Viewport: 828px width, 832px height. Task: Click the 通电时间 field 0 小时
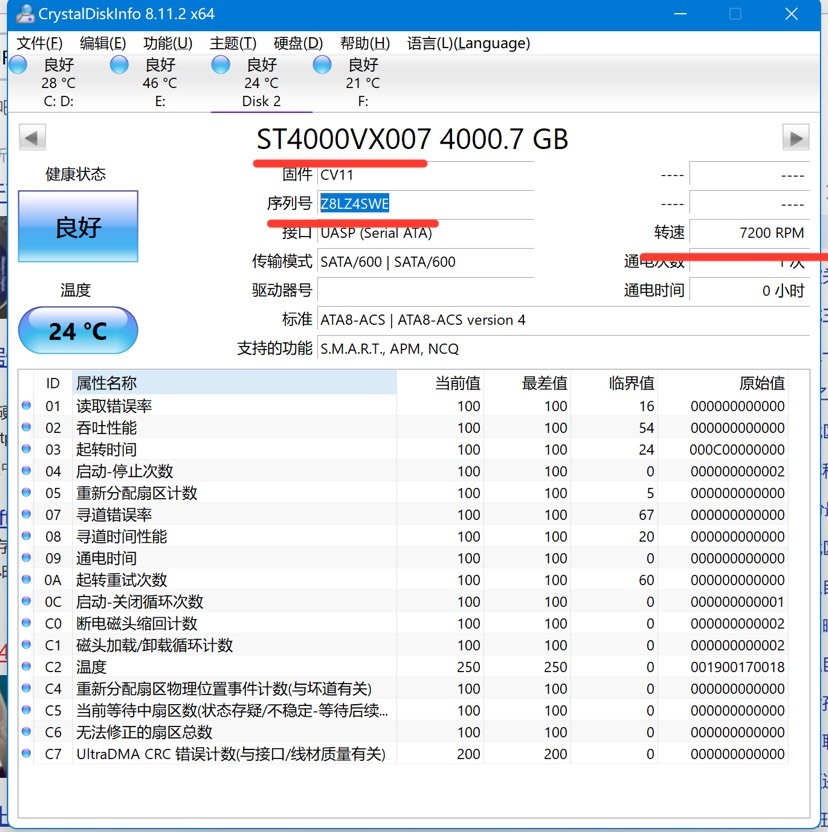tap(749, 290)
